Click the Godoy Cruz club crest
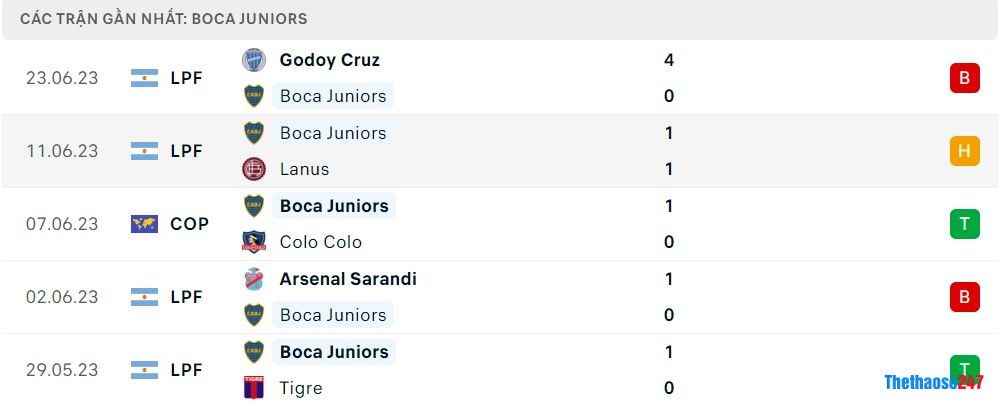Image resolution: width=1001 pixels, height=406 pixels. coord(254,60)
